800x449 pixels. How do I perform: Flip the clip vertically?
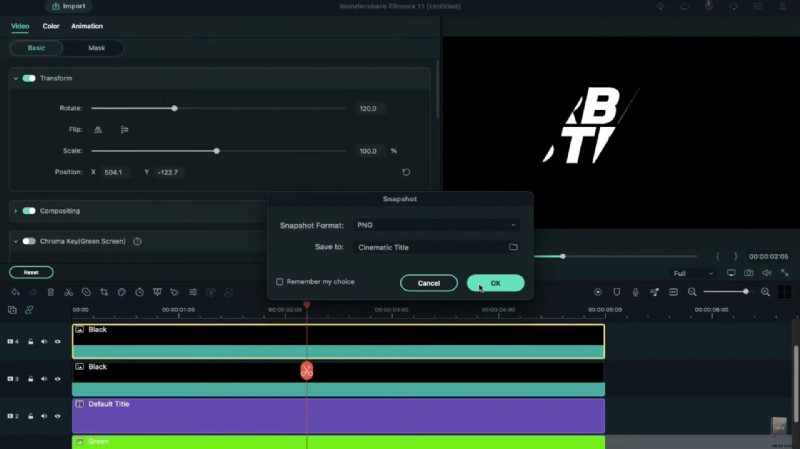coord(124,129)
